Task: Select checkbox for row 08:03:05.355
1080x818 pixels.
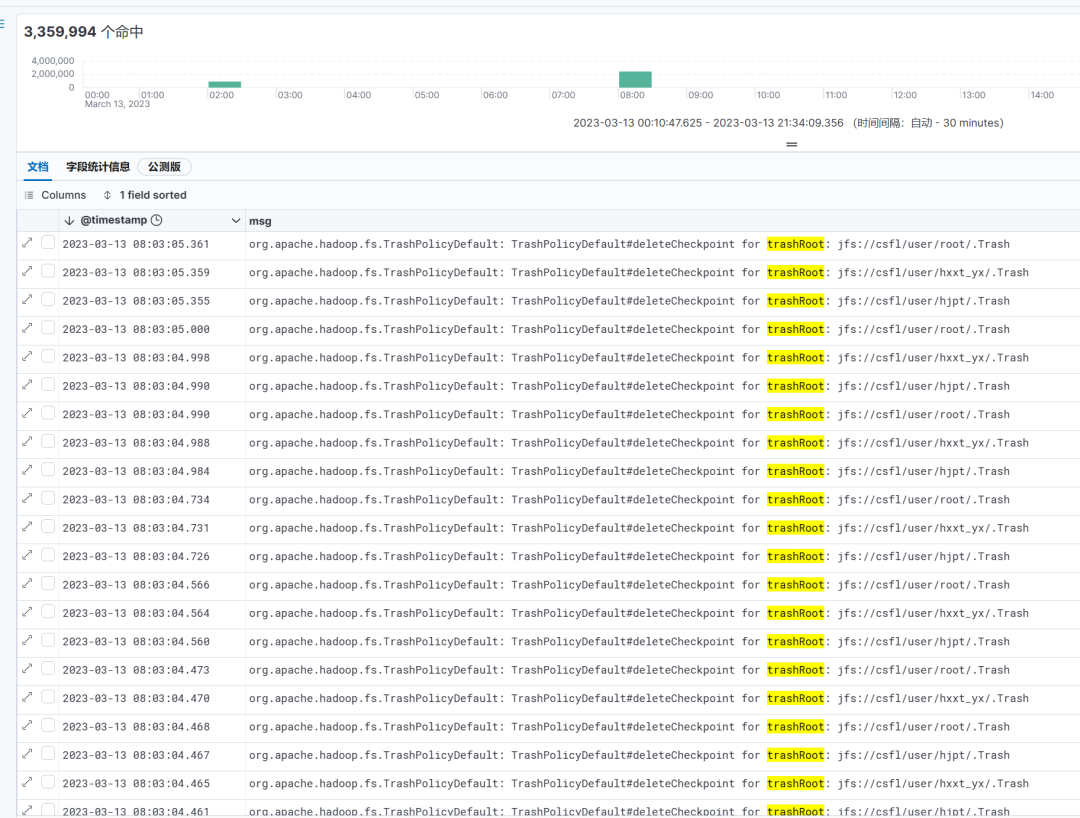Action: [48, 299]
